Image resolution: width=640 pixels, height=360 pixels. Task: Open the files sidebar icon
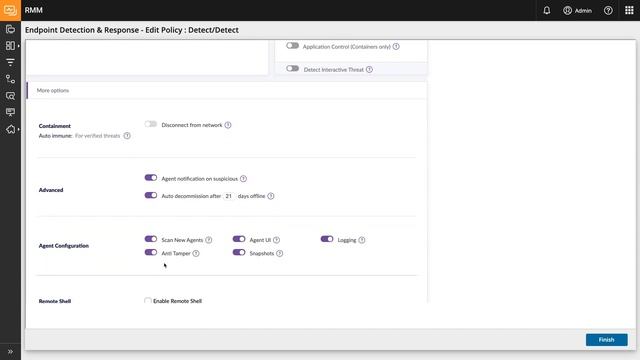coord(10,29)
